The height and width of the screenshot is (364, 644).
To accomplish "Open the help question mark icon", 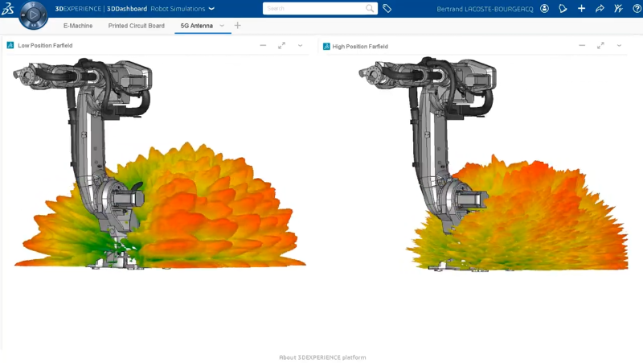I will tap(637, 8).
